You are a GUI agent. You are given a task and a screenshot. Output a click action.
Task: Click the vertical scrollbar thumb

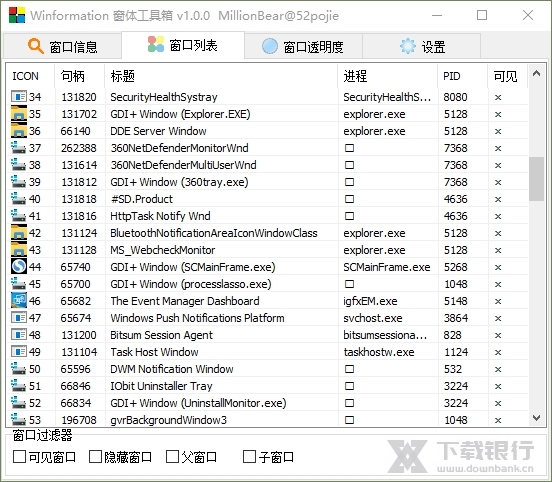(x=536, y=179)
